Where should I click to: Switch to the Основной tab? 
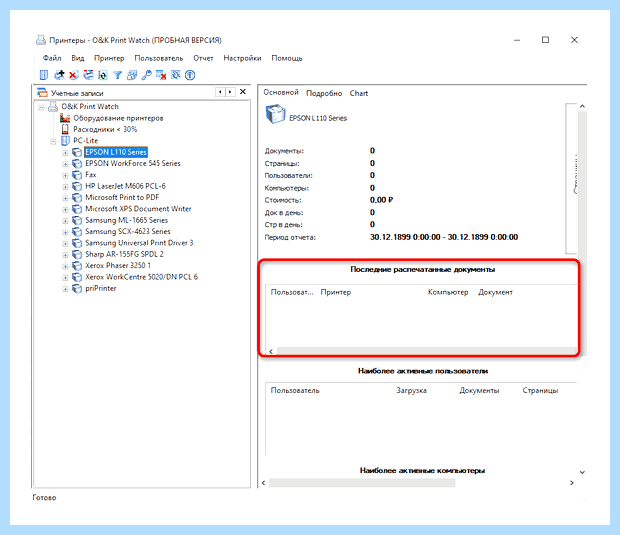pyautogui.click(x=281, y=92)
